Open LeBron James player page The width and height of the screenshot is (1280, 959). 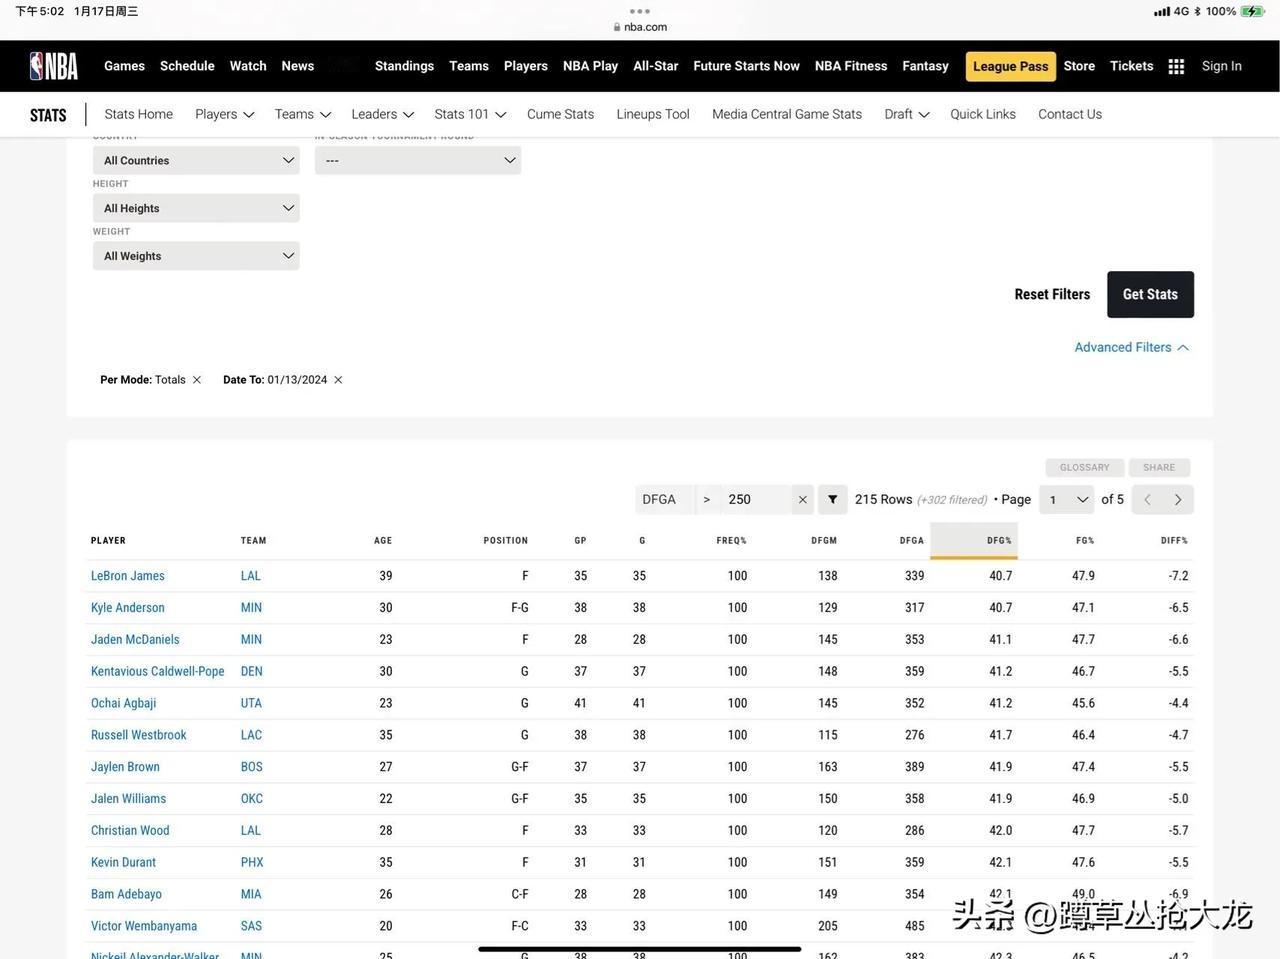(128, 576)
